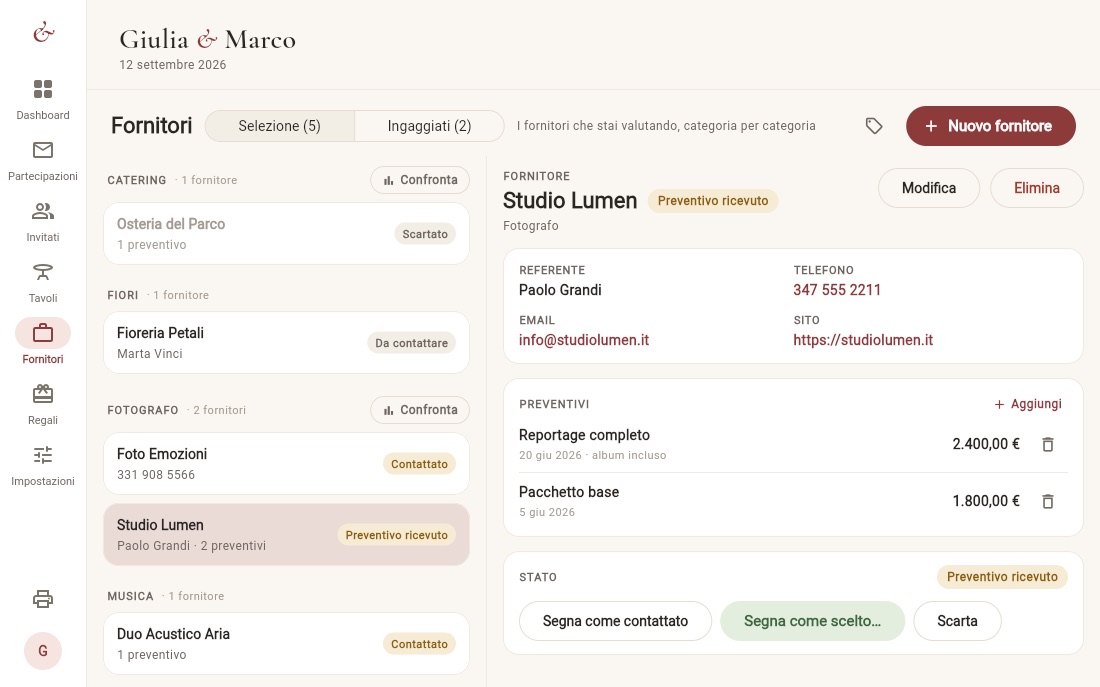Click the referente name Paolo Grandi

pyautogui.click(x=560, y=290)
